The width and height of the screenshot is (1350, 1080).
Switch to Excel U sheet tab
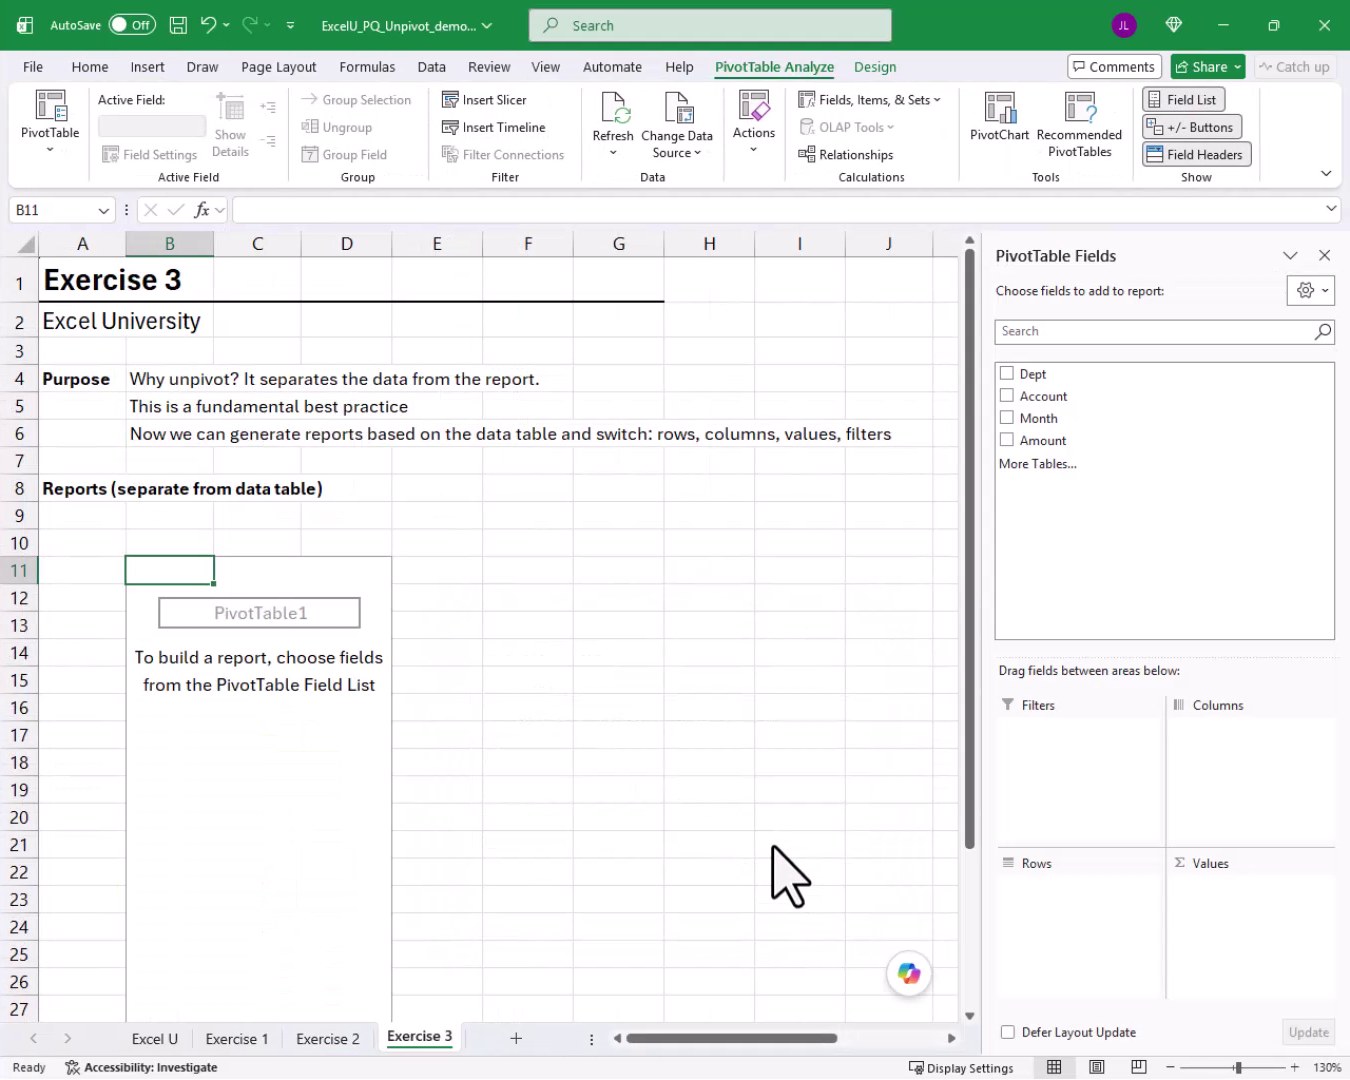(x=155, y=1039)
